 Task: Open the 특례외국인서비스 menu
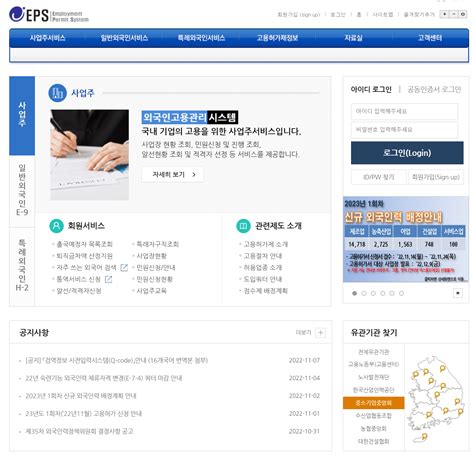coord(201,38)
